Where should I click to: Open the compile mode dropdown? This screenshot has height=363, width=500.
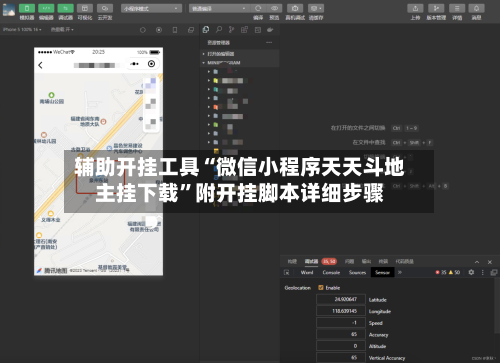pyautogui.click(x=219, y=8)
